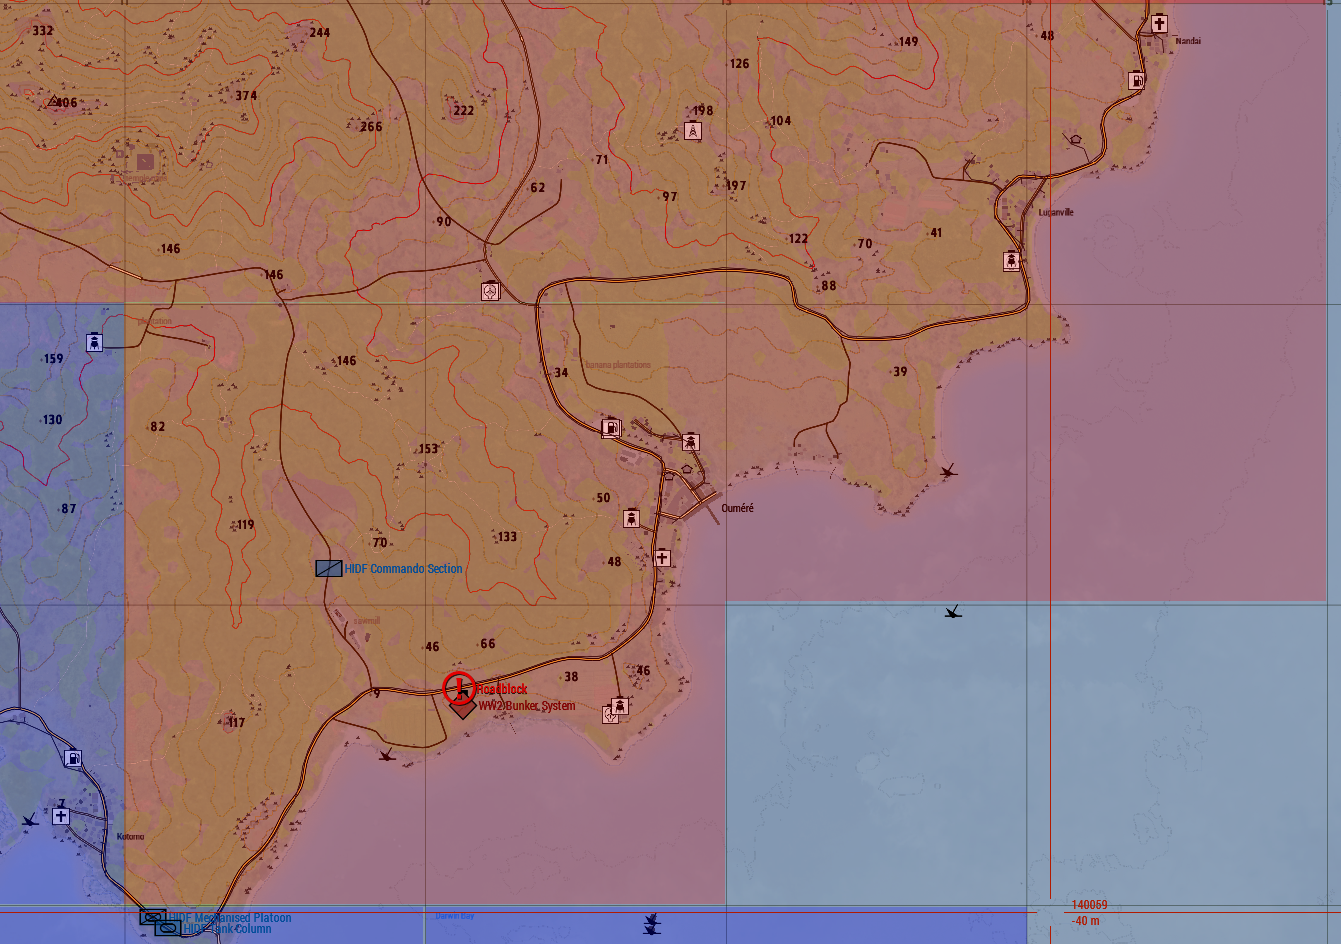Click the HIDF Commando Section unit marker
Viewport: 1341px width, 944px height.
click(x=329, y=568)
